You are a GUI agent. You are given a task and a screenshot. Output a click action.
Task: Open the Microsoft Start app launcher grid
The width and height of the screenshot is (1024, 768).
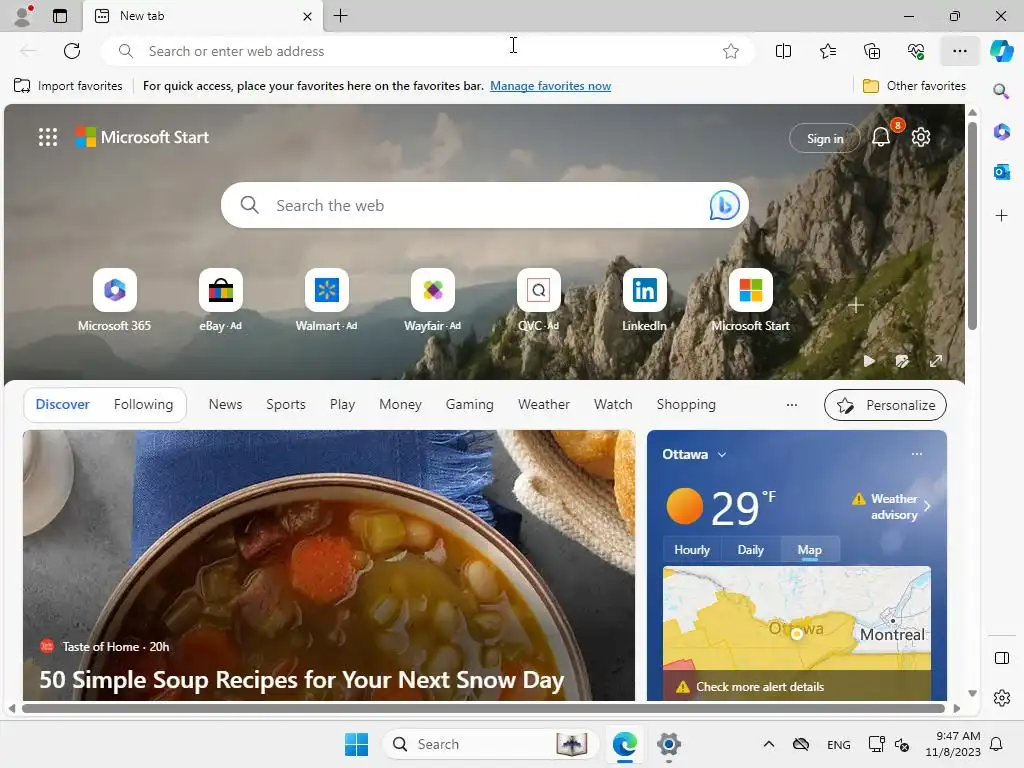[x=48, y=137]
